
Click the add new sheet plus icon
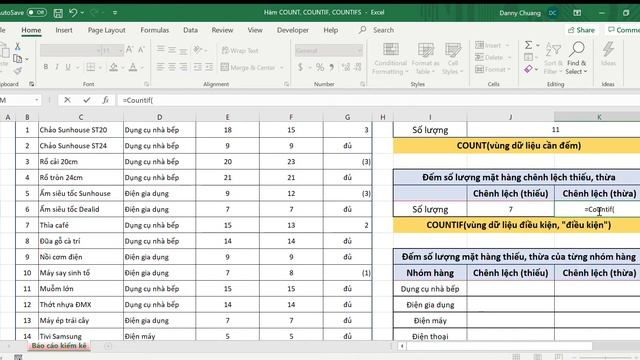pyautogui.click(x=108, y=346)
